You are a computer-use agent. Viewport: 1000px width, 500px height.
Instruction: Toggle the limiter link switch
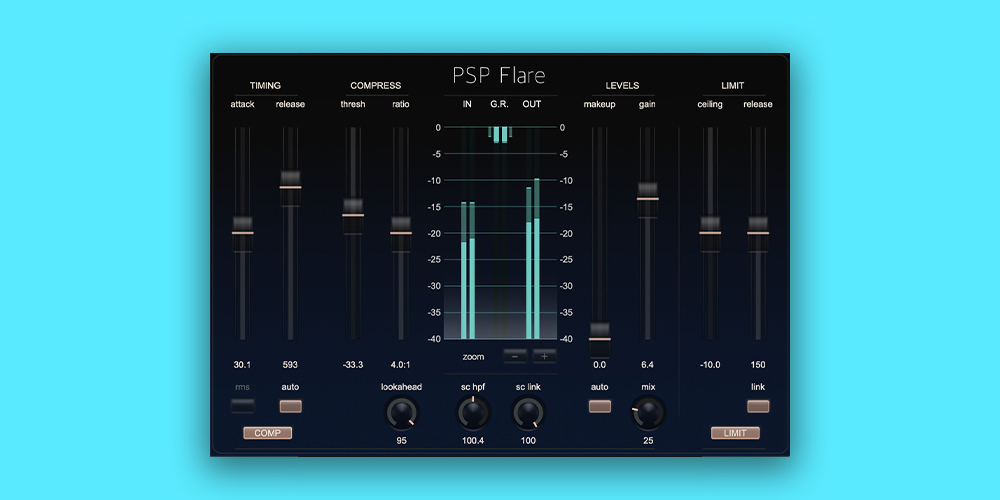pyautogui.click(x=758, y=406)
